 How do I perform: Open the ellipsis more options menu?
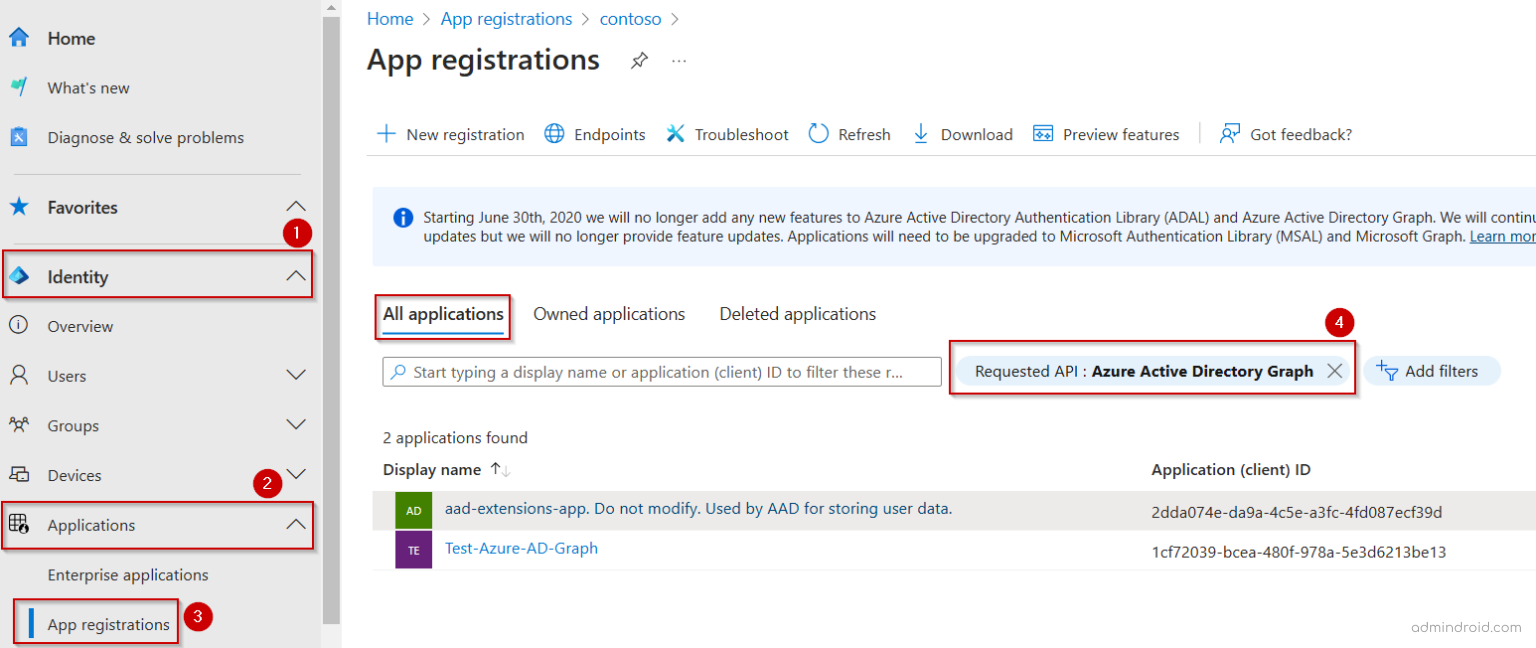[x=679, y=61]
